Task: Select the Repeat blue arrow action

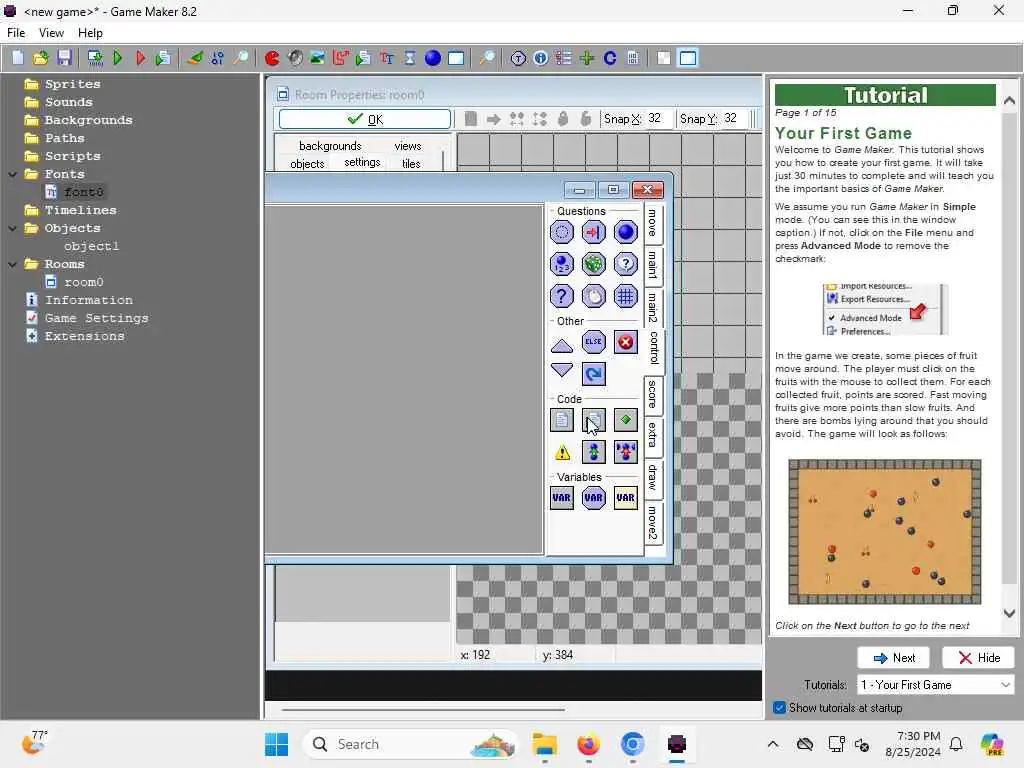Action: (594, 374)
